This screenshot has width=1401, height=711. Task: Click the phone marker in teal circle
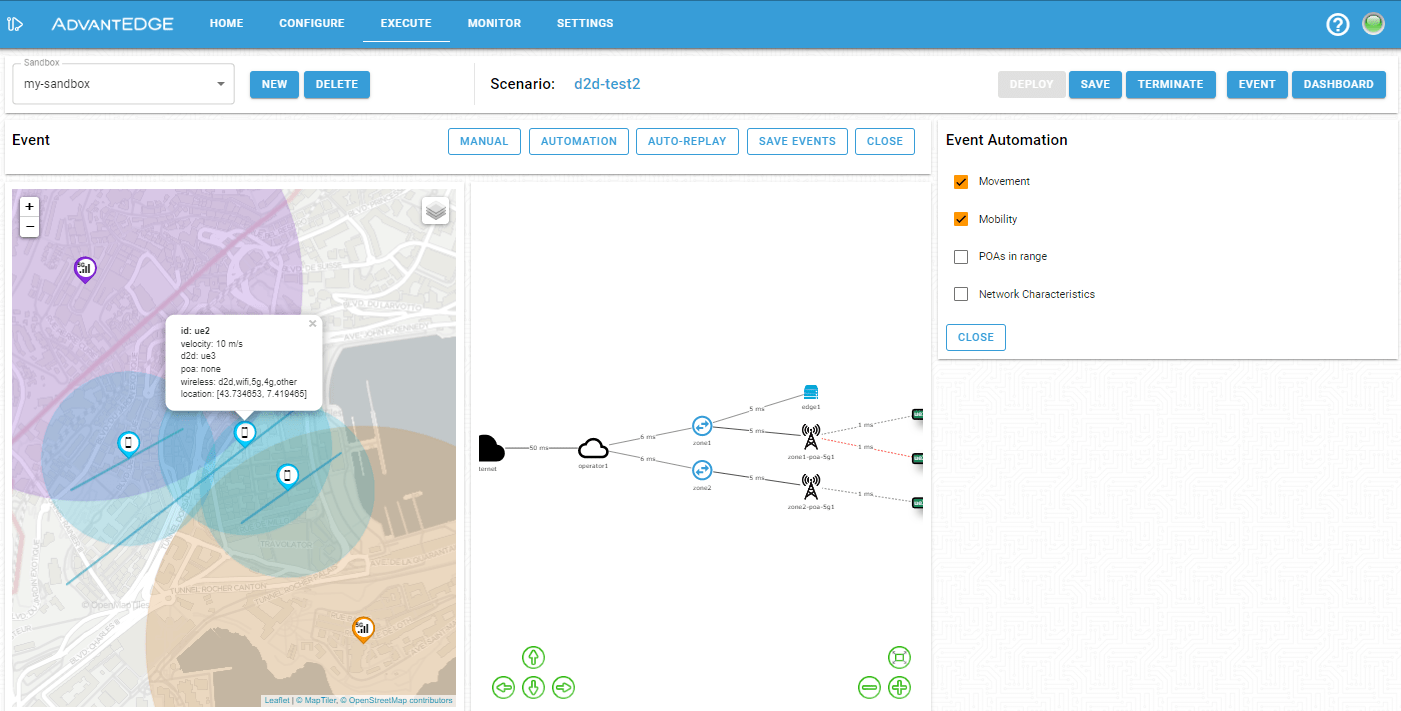point(287,476)
